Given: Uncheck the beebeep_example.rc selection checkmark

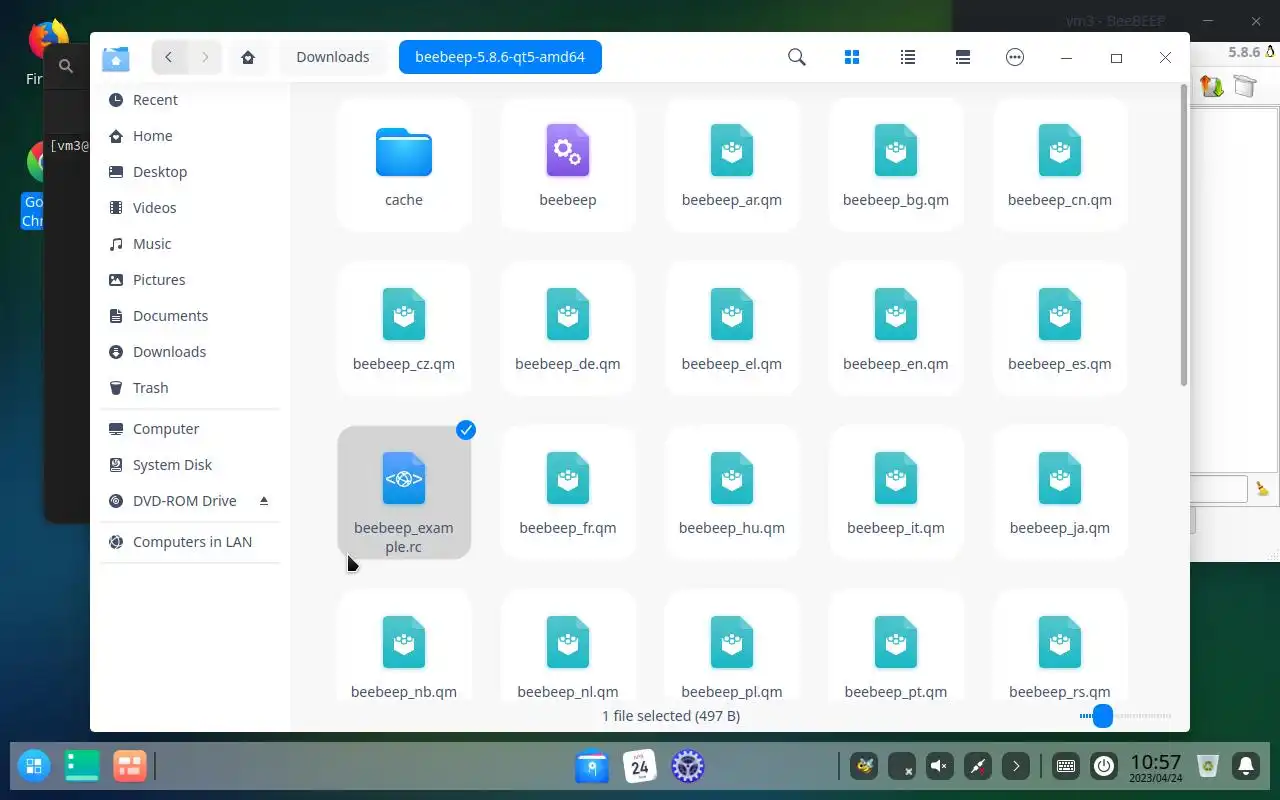Looking at the screenshot, I should pos(466,430).
